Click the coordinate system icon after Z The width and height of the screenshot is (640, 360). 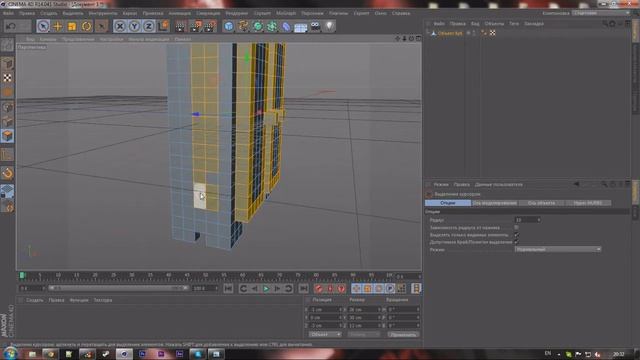pos(163,27)
